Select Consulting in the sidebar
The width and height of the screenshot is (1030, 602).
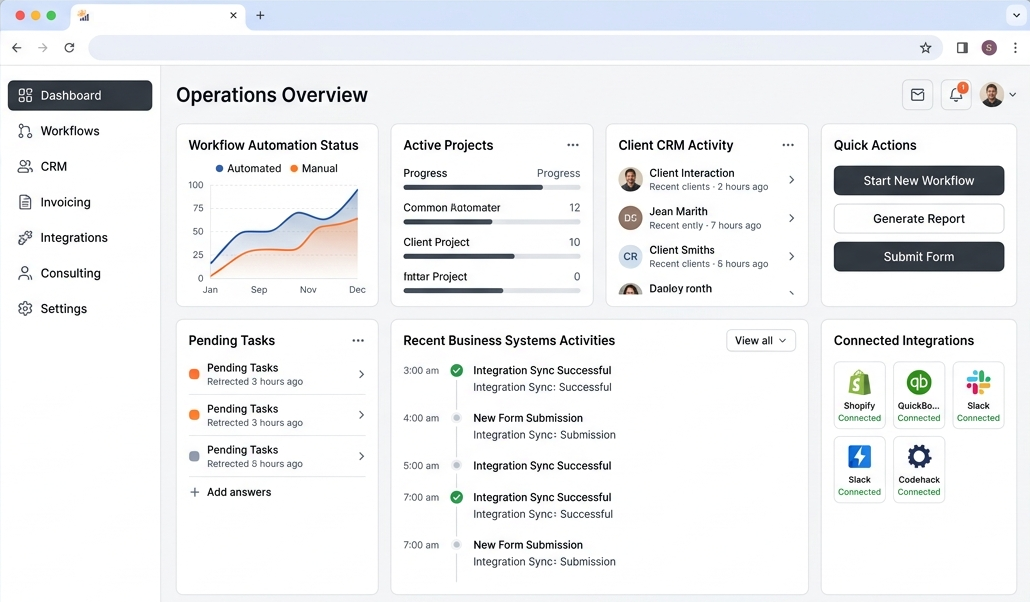(x=70, y=273)
